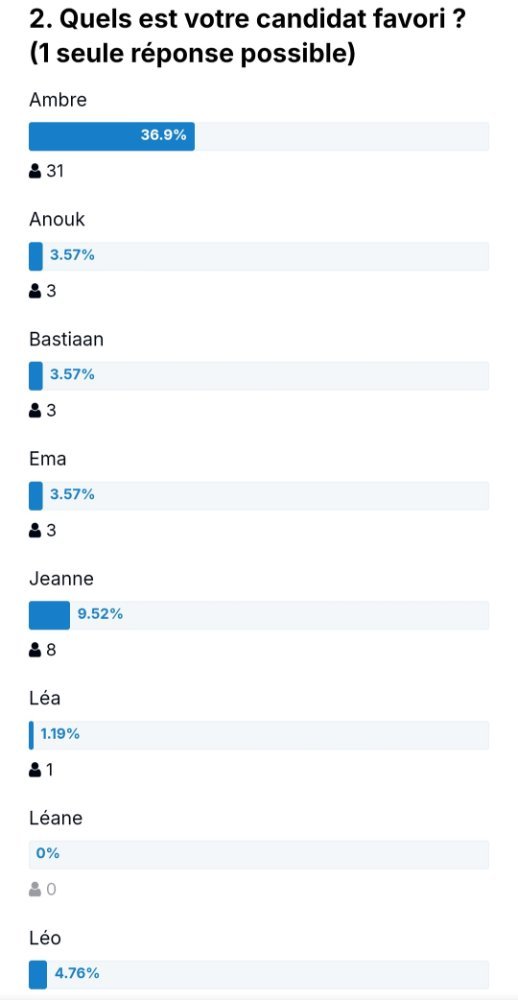The height and width of the screenshot is (1000, 518).
Task: Click the candidate name Ambre
Action: coord(58,100)
